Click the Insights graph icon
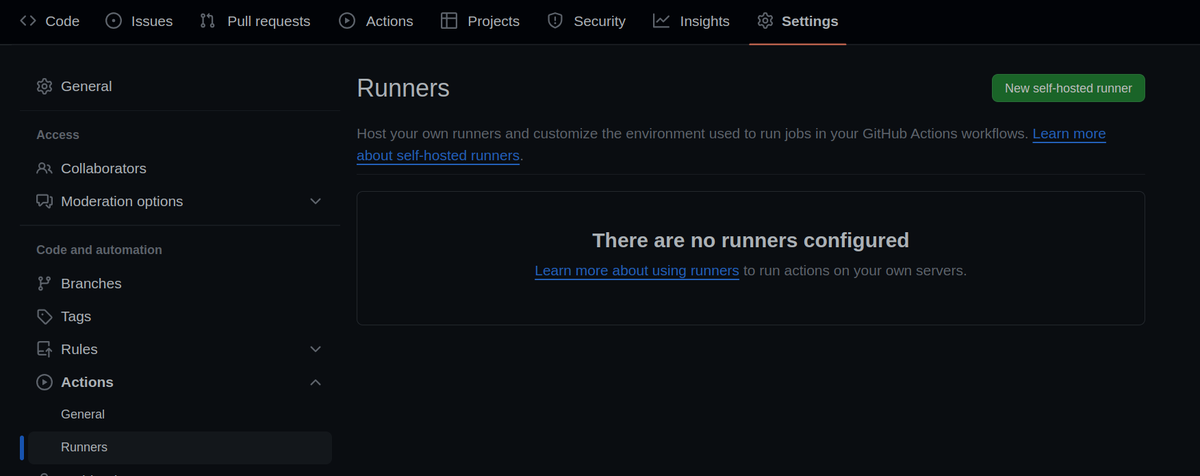 pyautogui.click(x=661, y=21)
